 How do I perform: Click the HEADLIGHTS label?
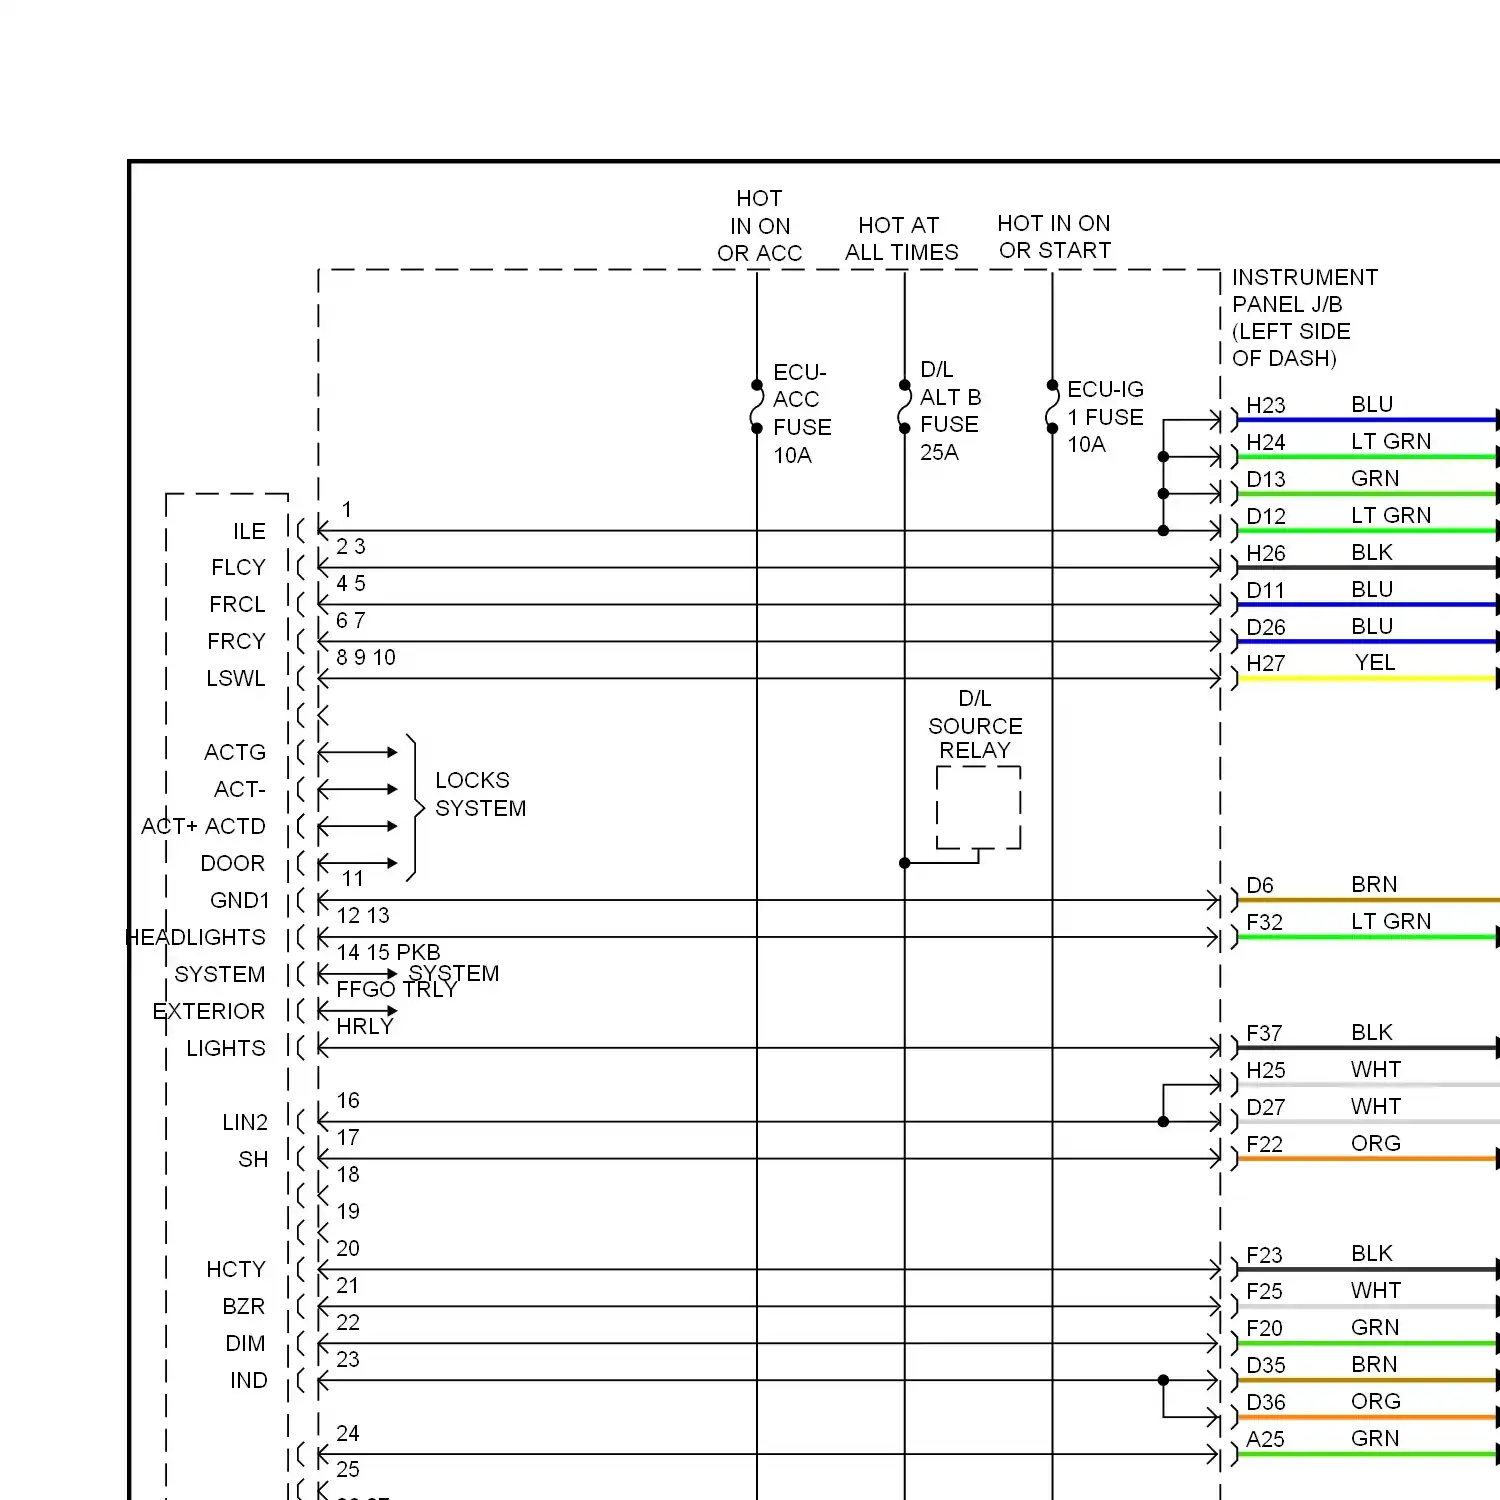coord(196,937)
